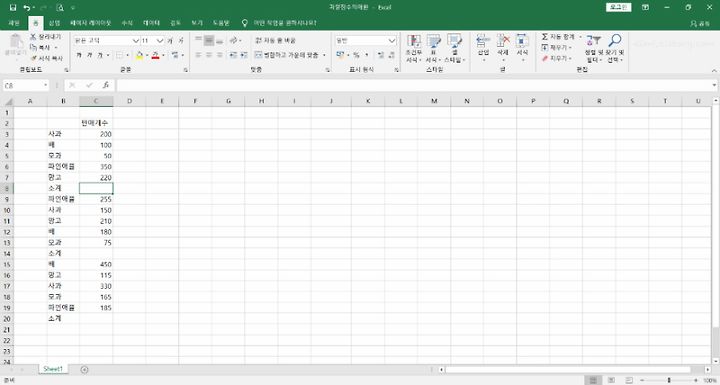Toggle middle vertical alignment
Viewport: 720px width, 385px height.
coord(209,40)
